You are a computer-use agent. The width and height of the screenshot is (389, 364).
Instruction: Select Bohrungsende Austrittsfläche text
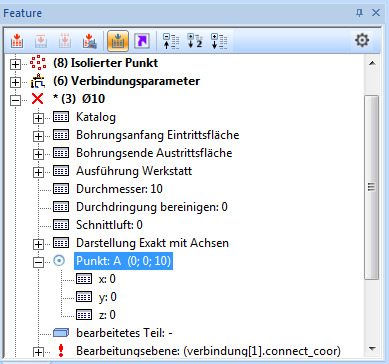coord(154,153)
